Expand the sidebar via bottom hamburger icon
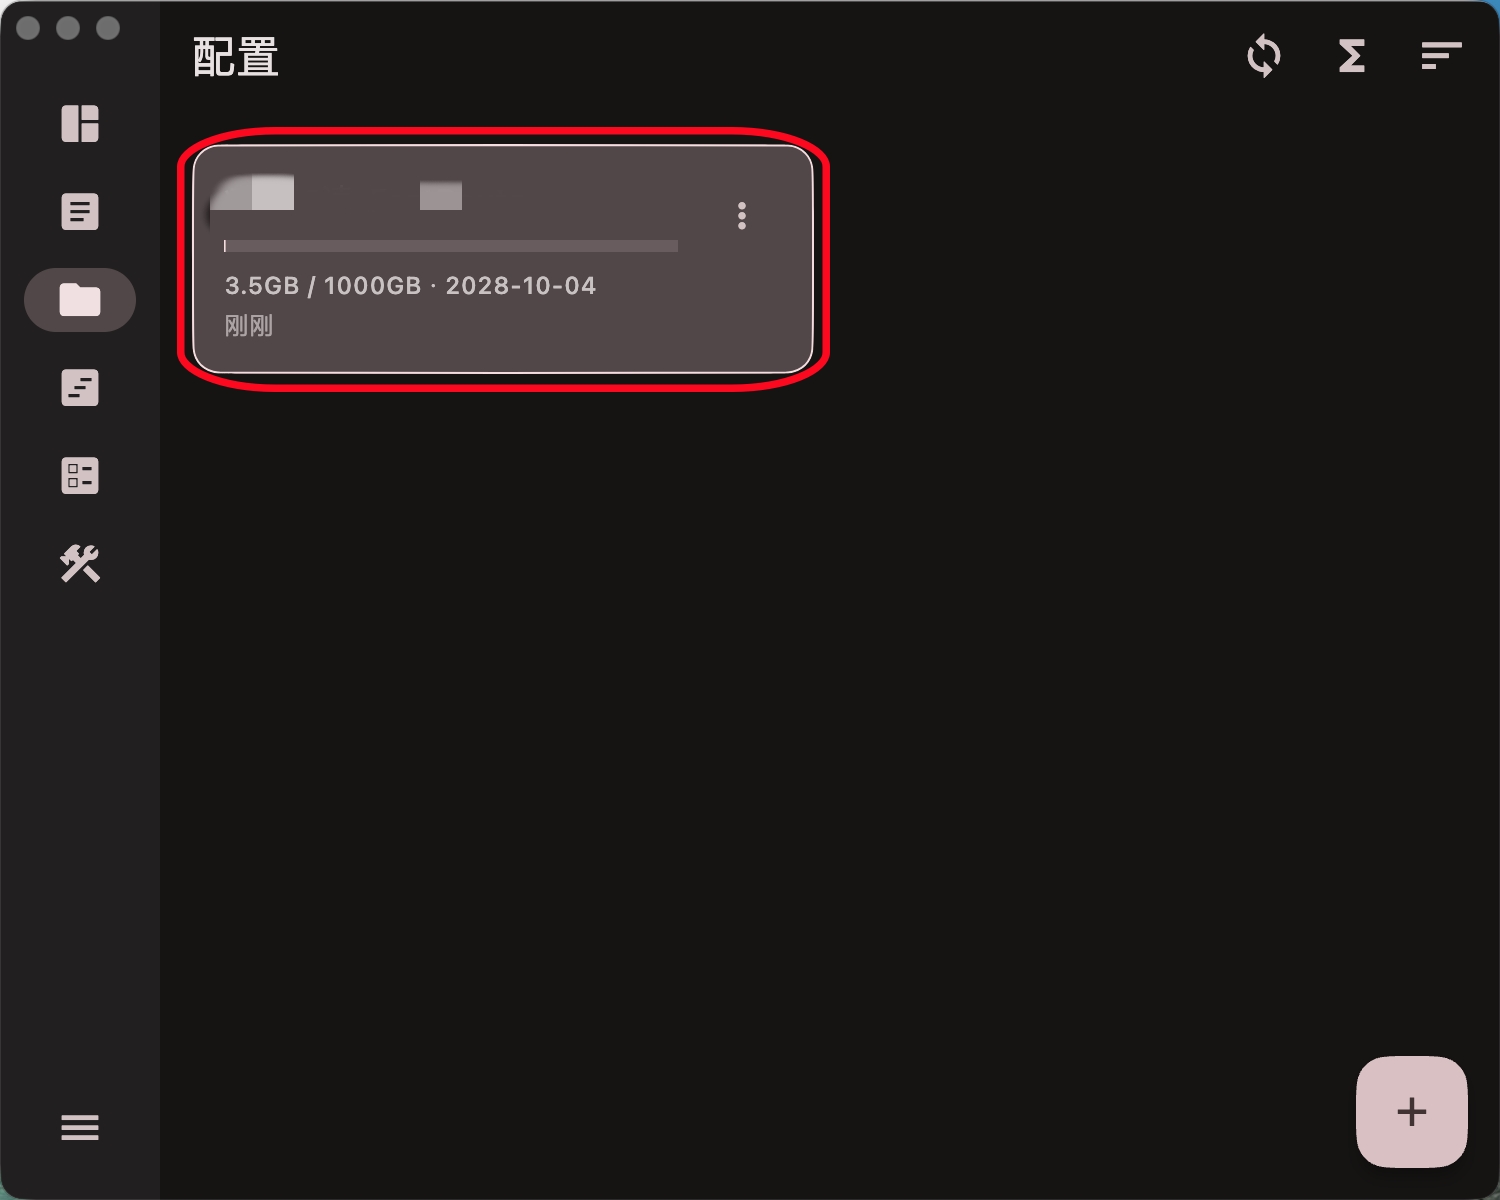The width and height of the screenshot is (1500, 1200). (x=80, y=1128)
